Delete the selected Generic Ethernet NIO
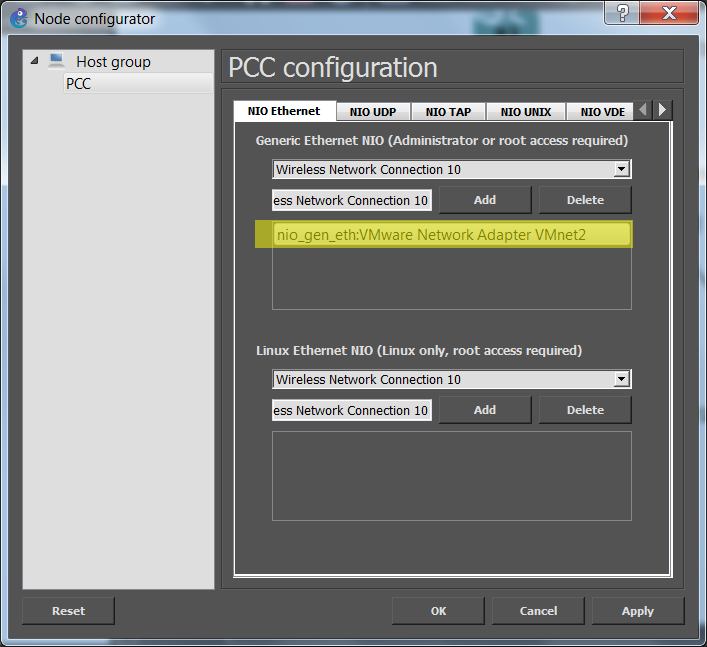The height and width of the screenshot is (647, 707). [585, 200]
